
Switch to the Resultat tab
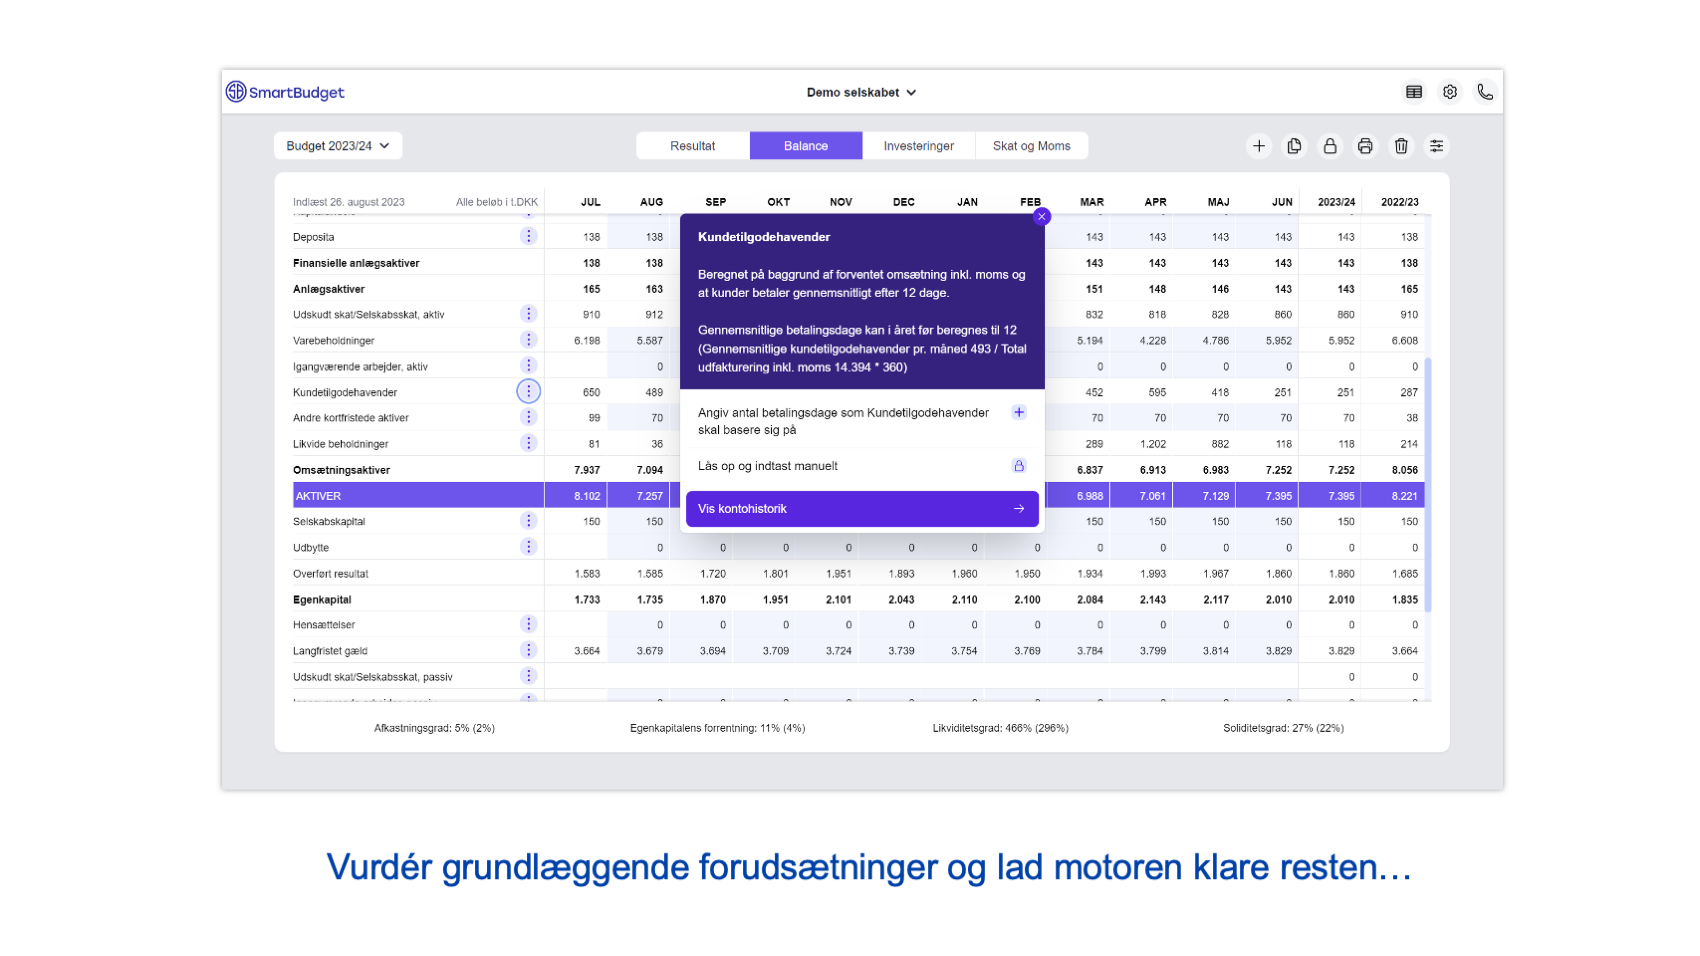coord(692,145)
